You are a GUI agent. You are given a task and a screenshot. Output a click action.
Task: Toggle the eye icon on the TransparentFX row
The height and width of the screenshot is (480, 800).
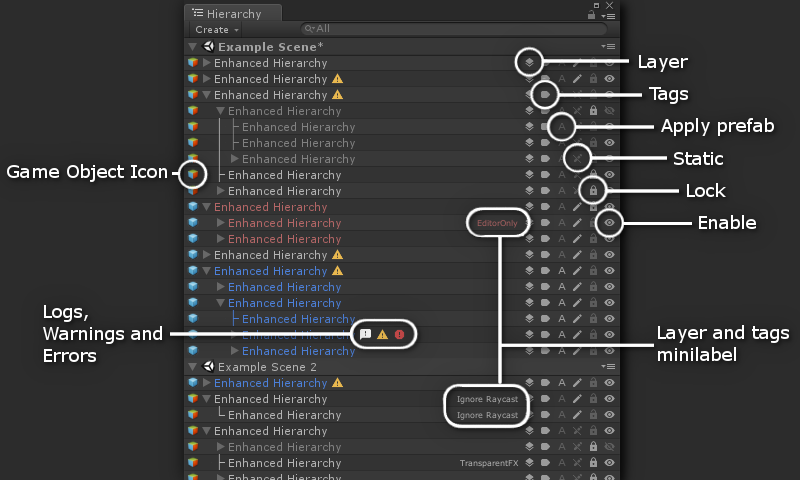click(x=609, y=463)
